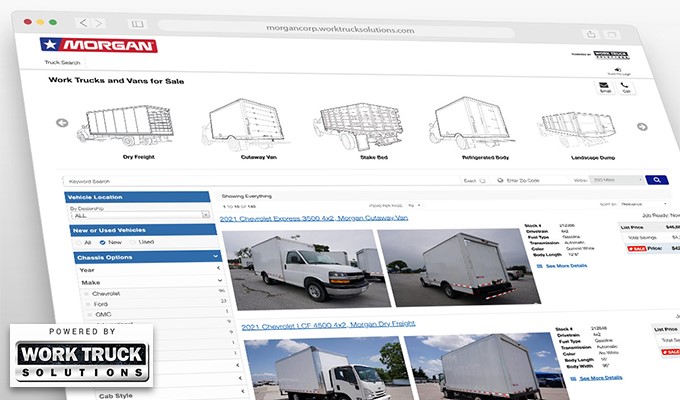Open the Sort by Relevance dropdown
The height and width of the screenshot is (400, 680).
[643, 204]
